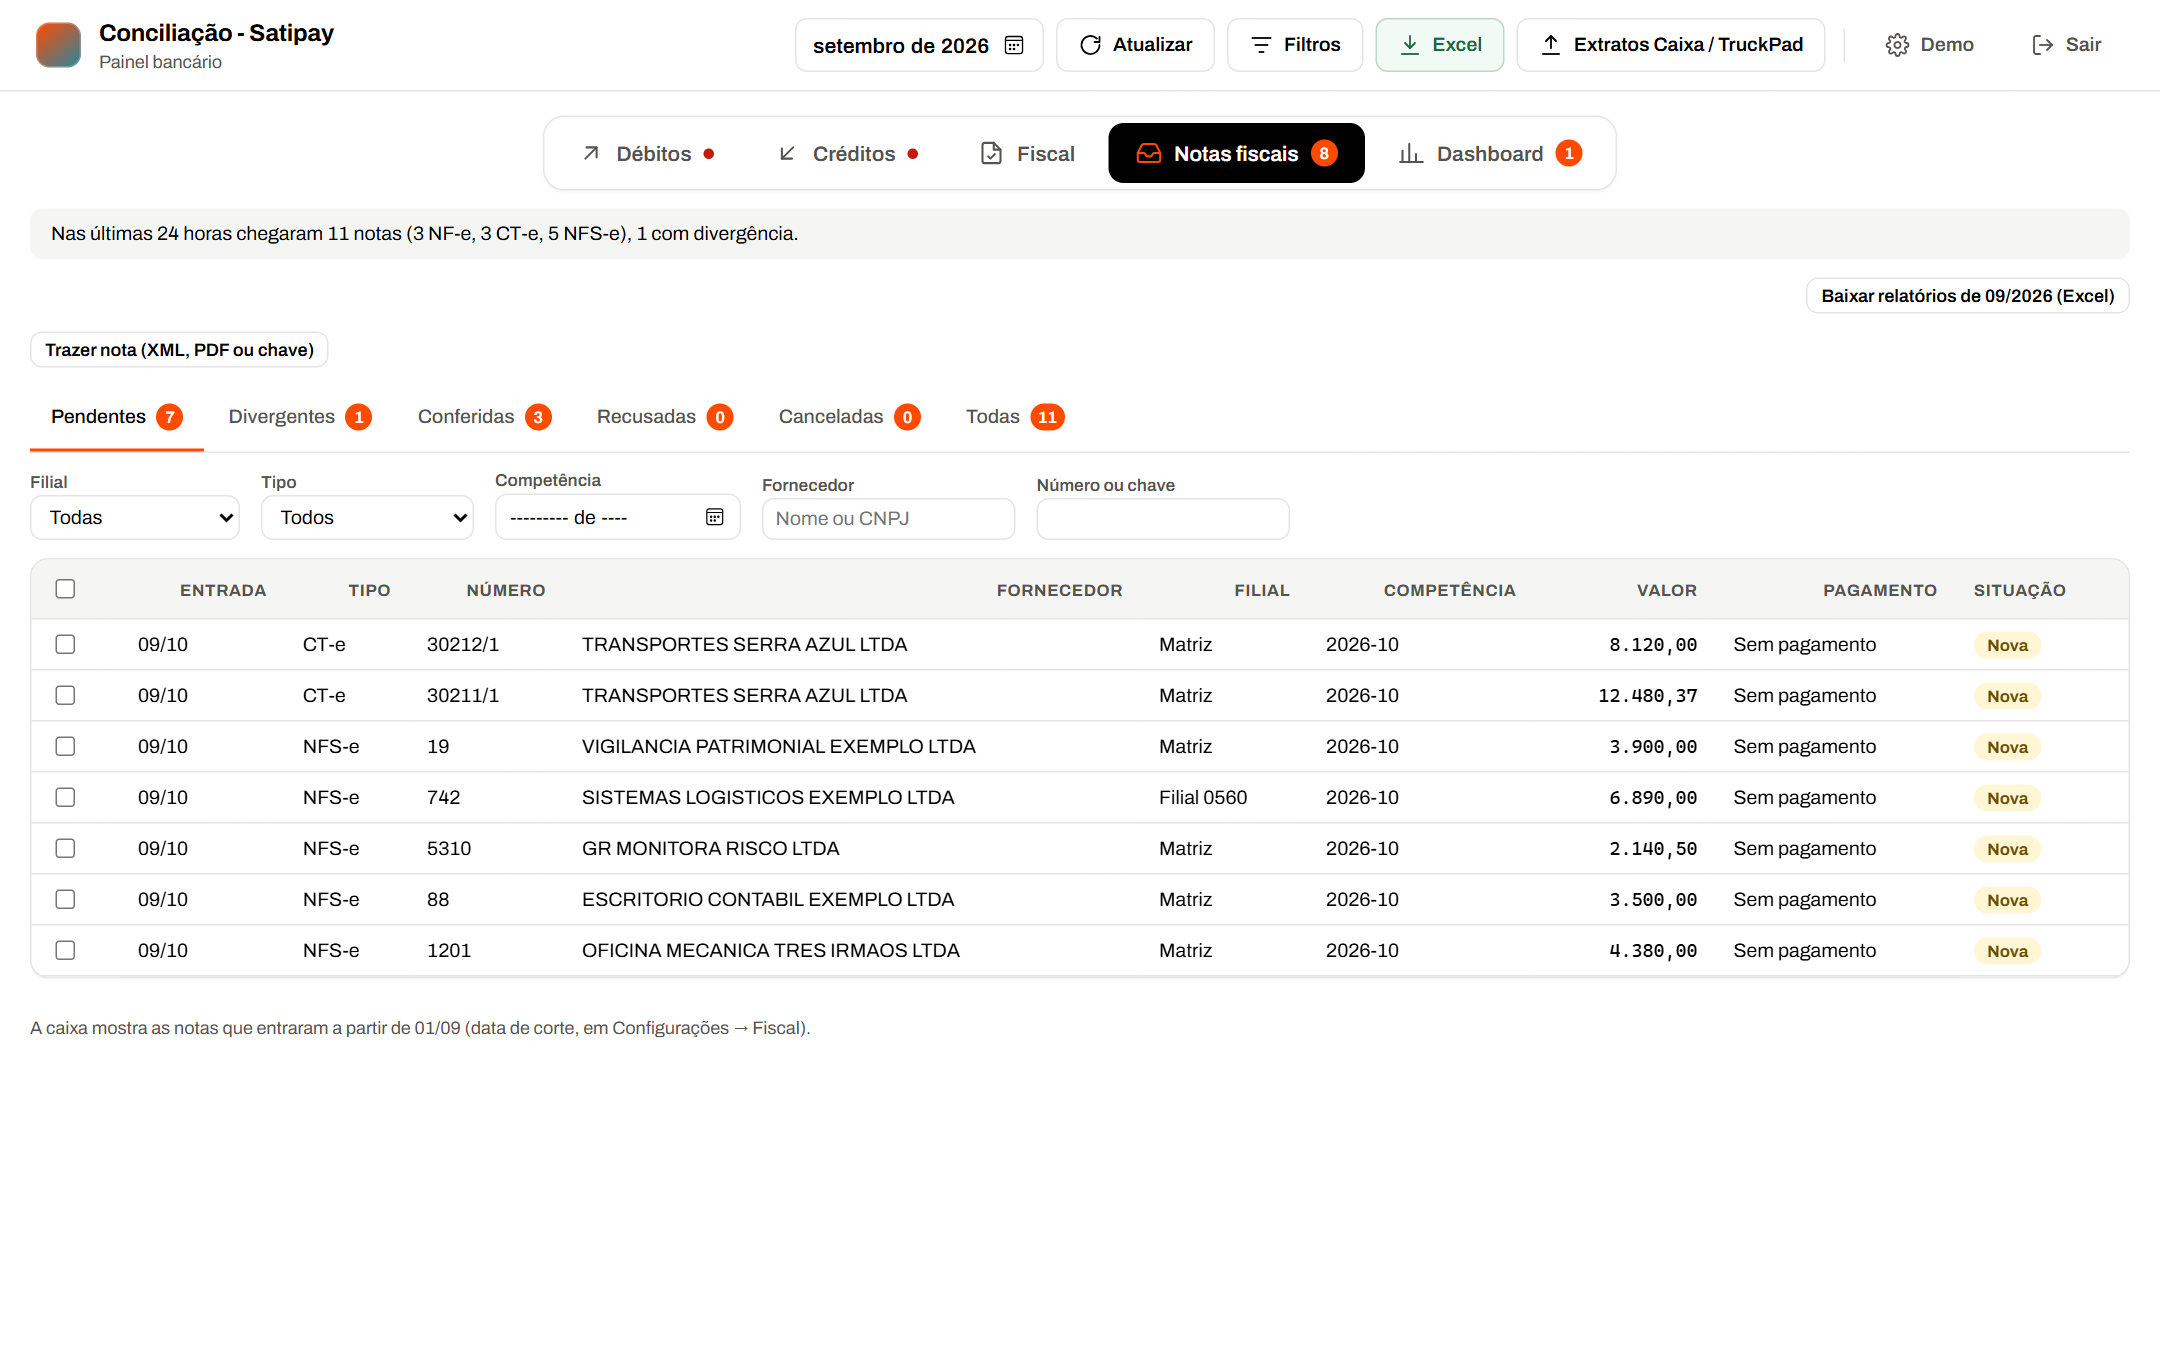This screenshot has width=2160, height=1350.
Task: Click the Competência month field
Action: coord(617,517)
